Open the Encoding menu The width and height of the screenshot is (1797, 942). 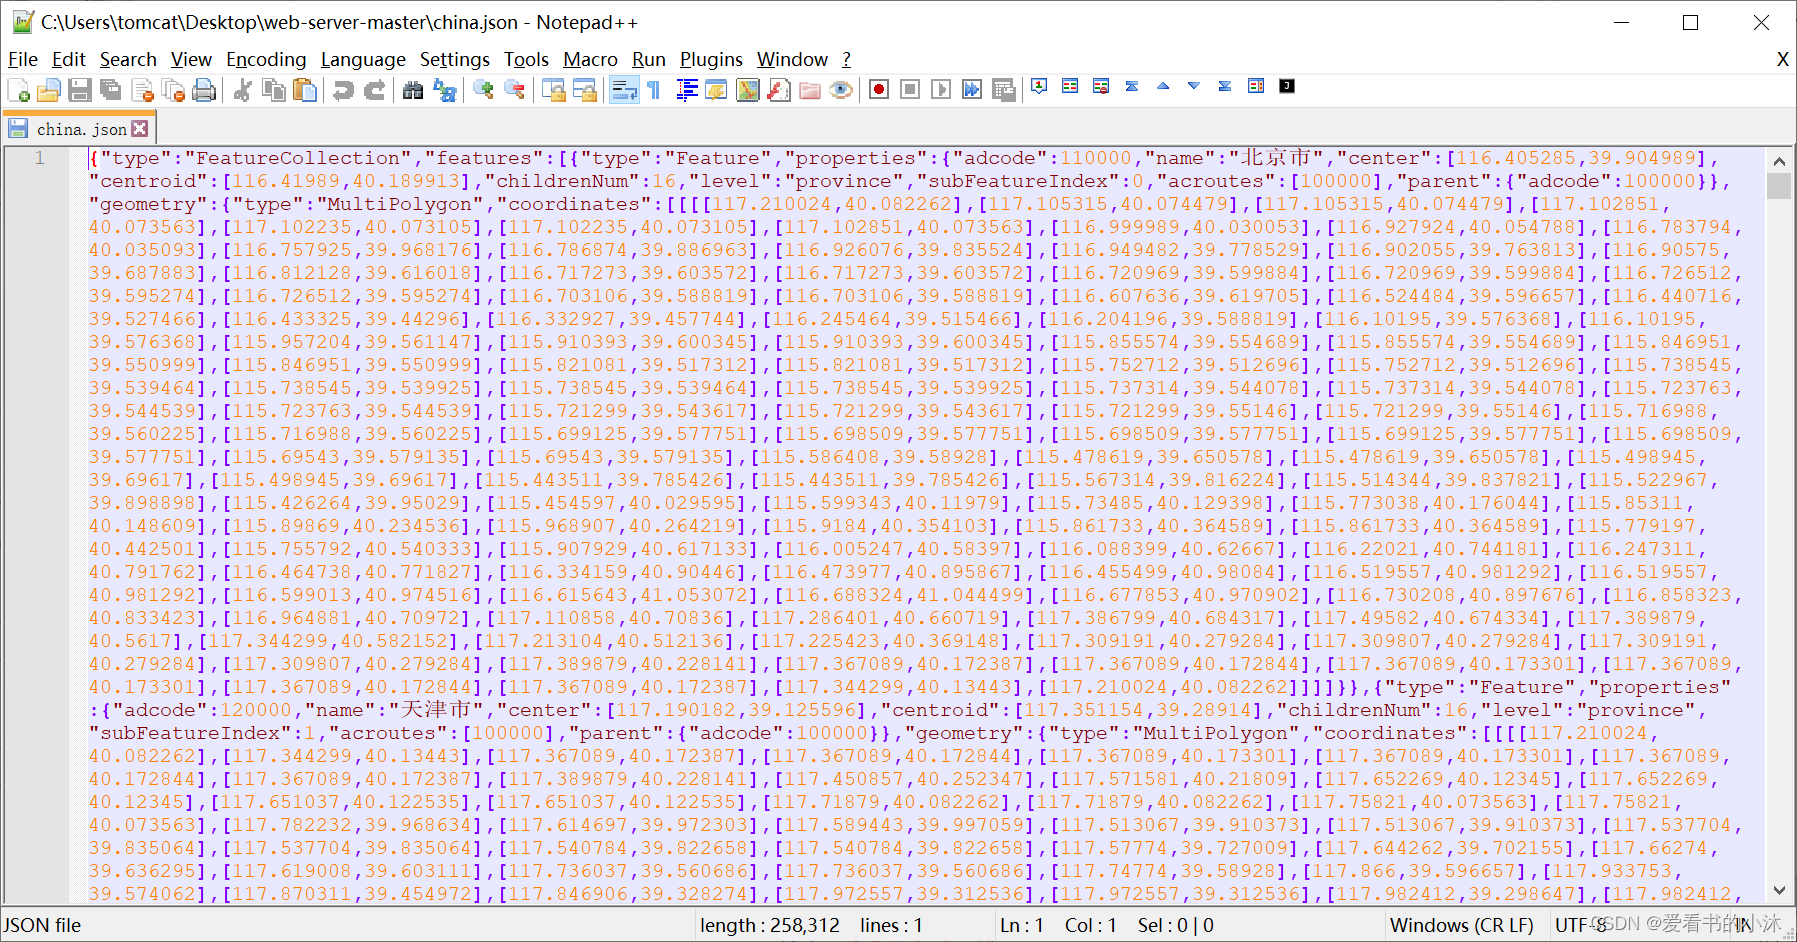point(266,60)
